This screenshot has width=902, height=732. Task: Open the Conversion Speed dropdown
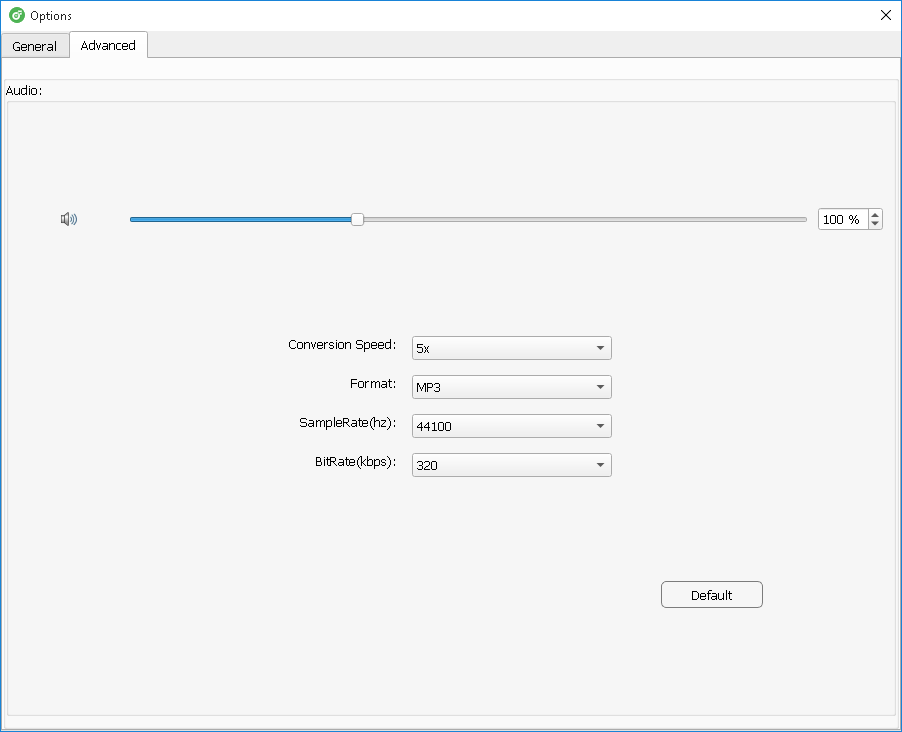tap(511, 348)
